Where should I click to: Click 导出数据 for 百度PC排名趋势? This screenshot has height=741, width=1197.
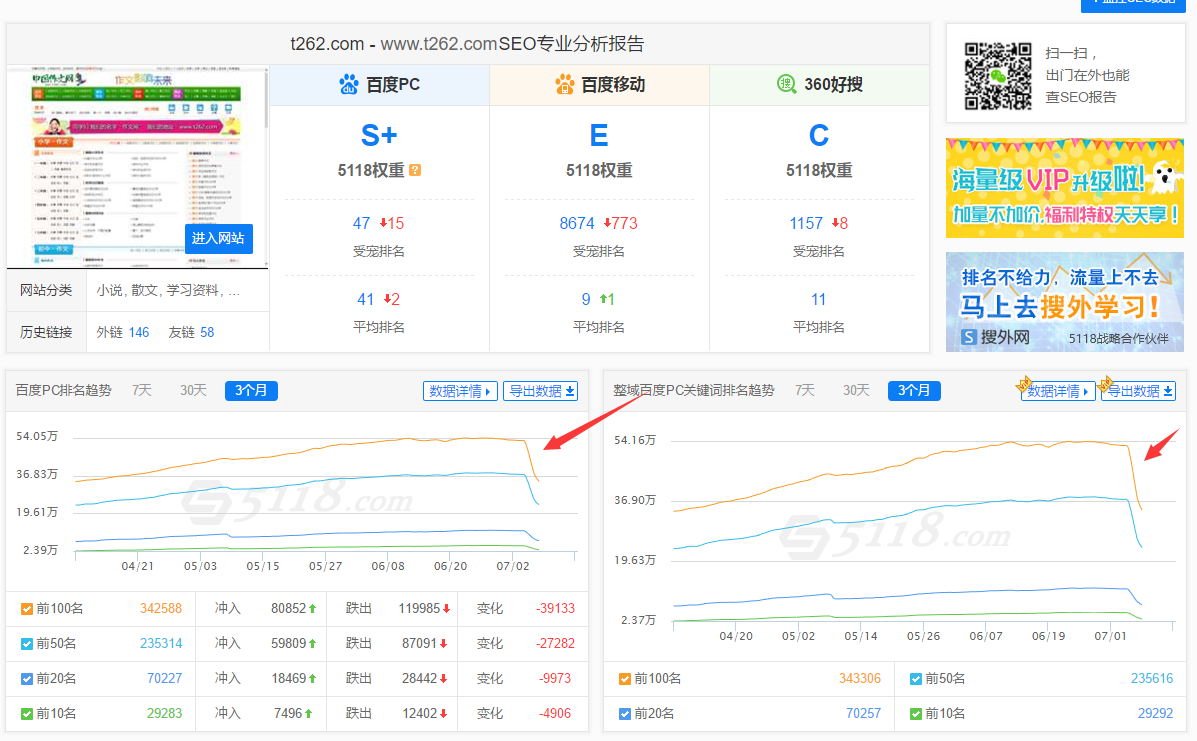click(x=540, y=391)
